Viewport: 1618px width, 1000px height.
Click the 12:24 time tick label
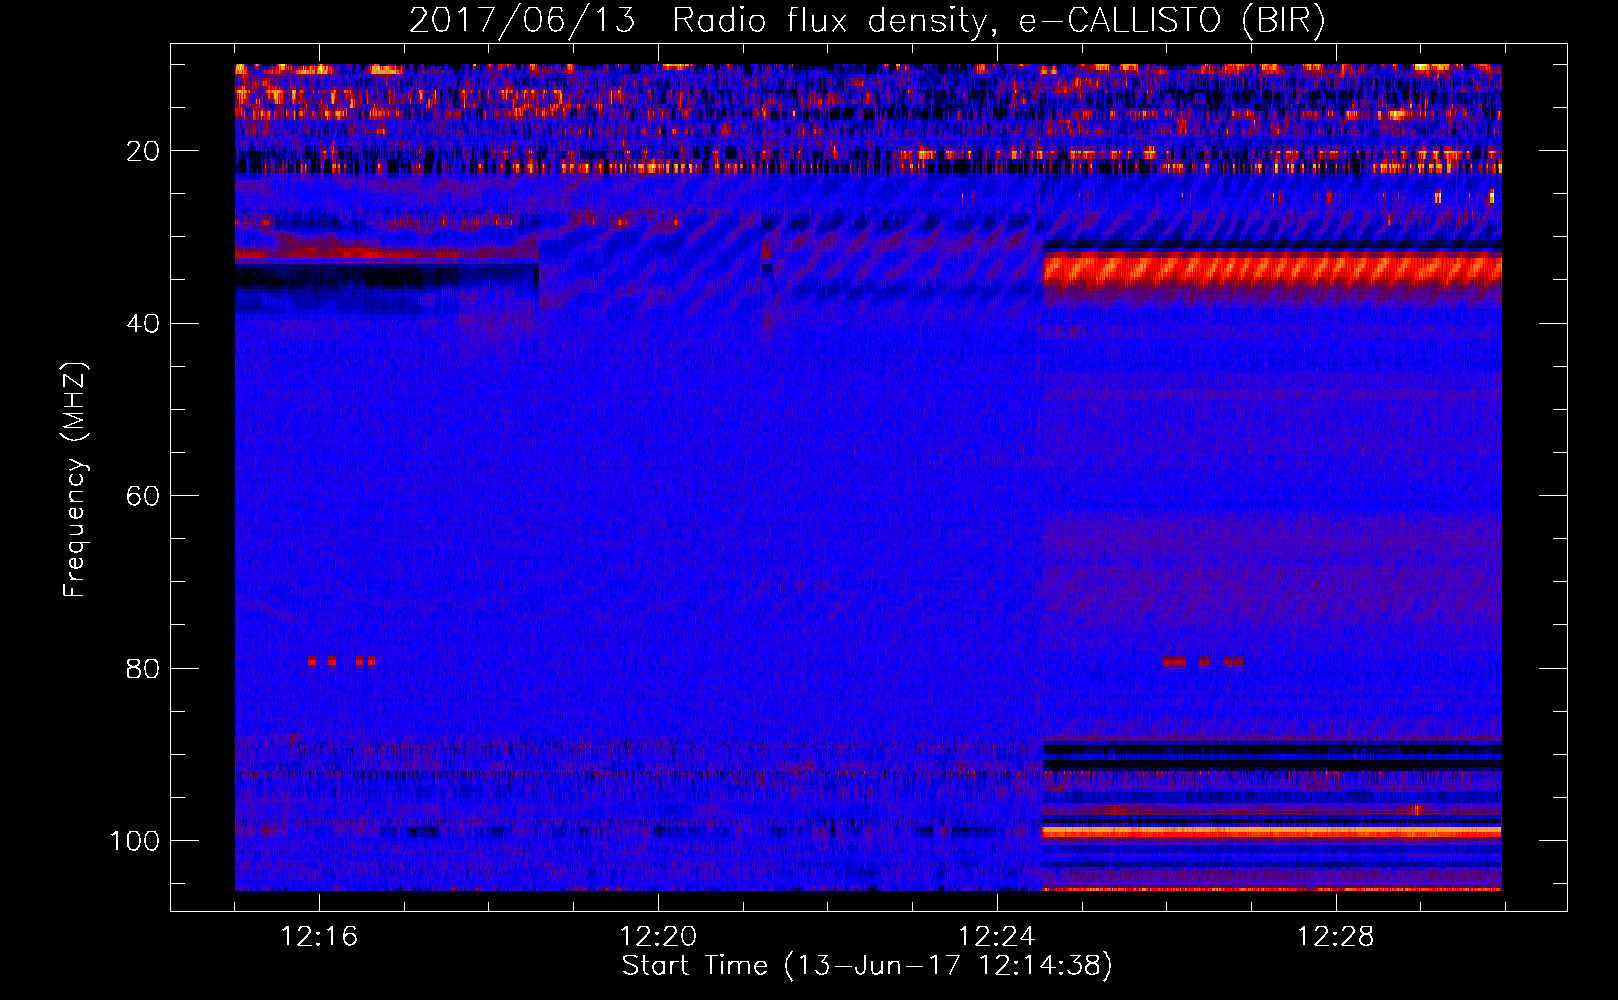[997, 937]
